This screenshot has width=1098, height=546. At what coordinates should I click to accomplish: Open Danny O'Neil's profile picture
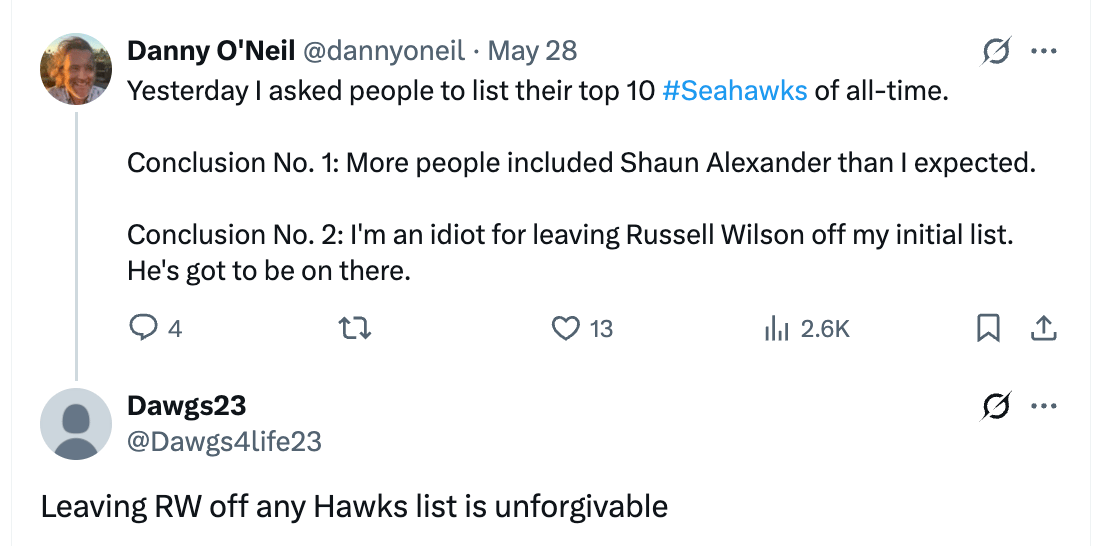click(x=75, y=68)
